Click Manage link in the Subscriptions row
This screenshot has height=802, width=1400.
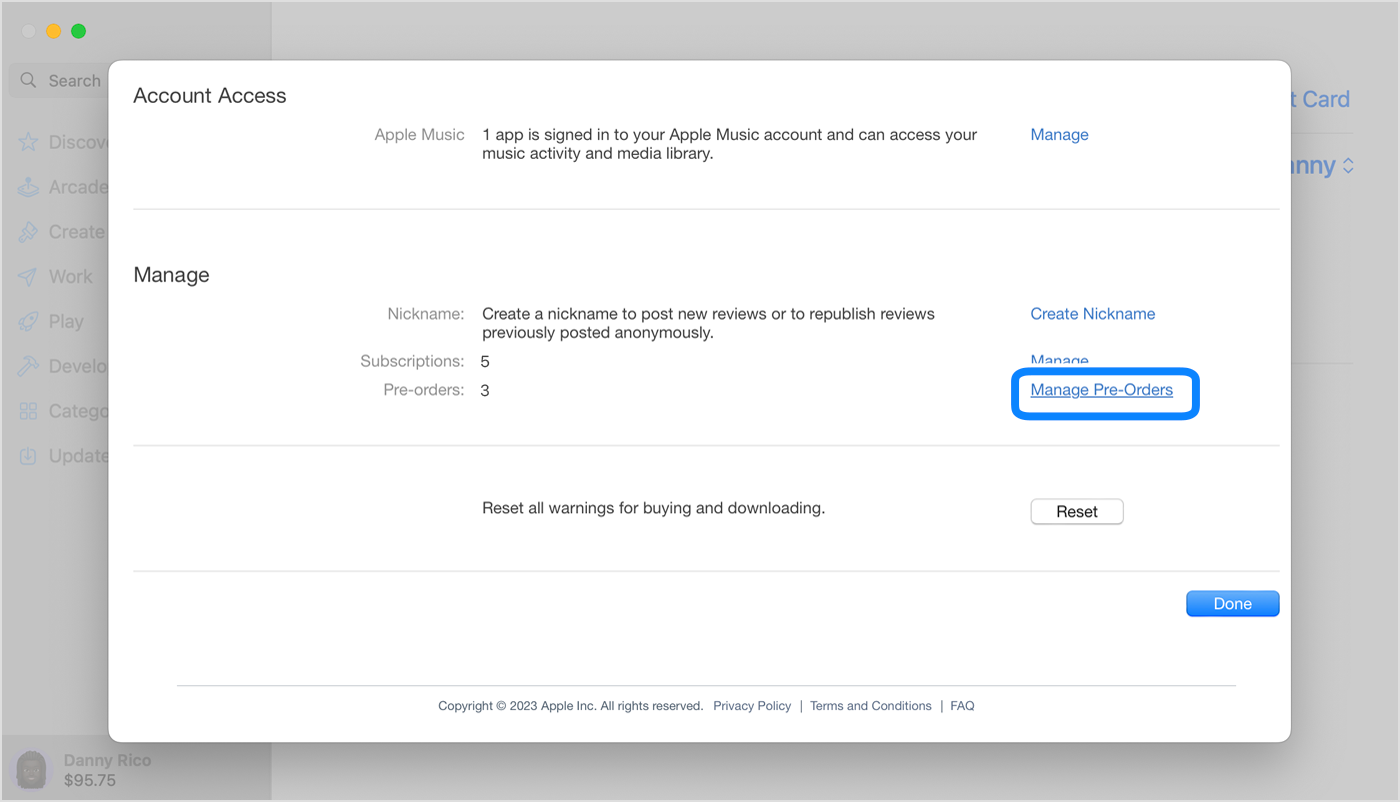click(x=1059, y=360)
